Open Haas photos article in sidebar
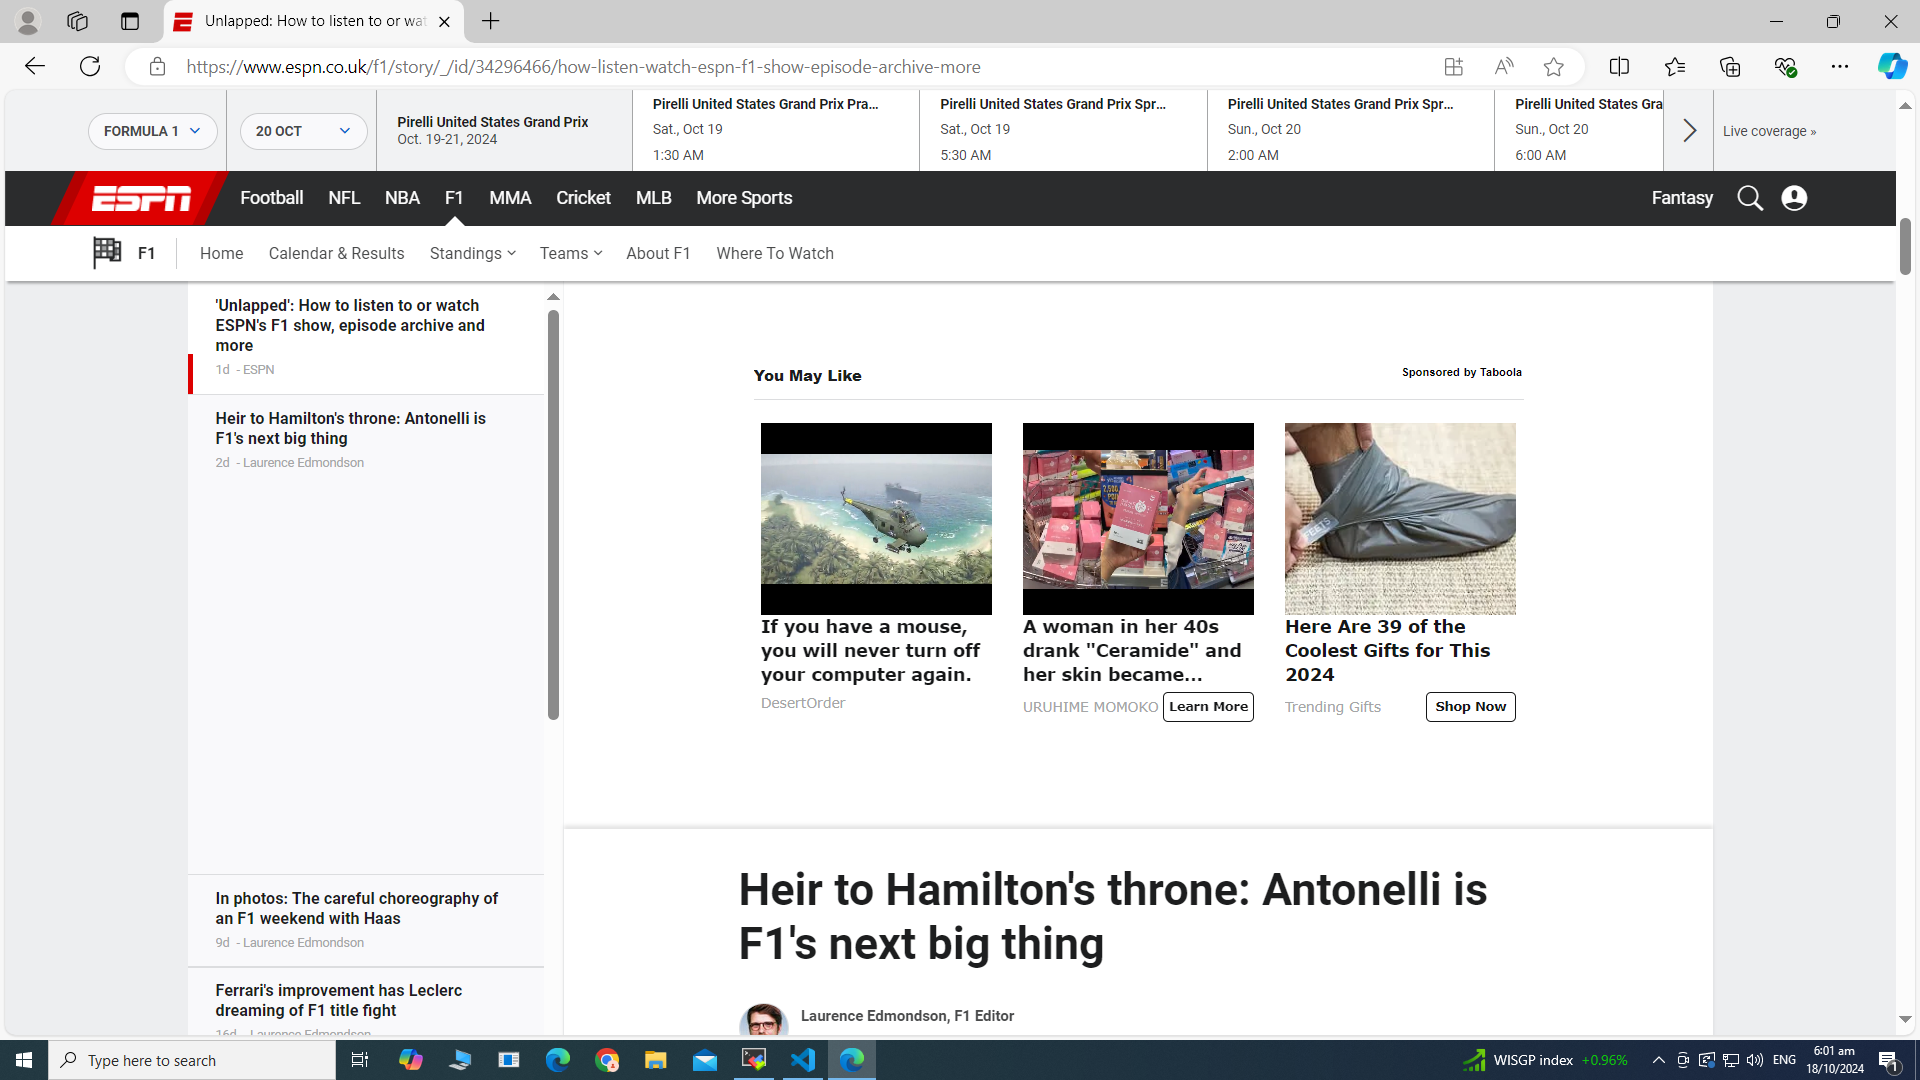1920x1080 pixels. click(366, 920)
